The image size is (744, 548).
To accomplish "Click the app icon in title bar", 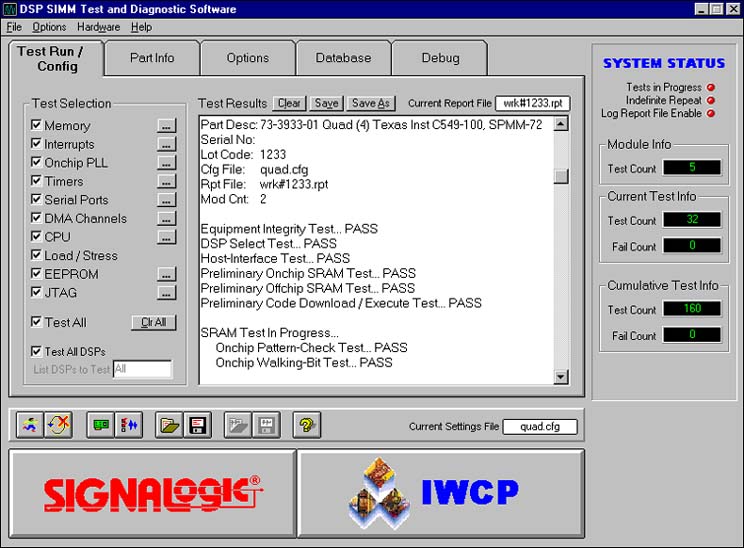I will tap(10, 9).
